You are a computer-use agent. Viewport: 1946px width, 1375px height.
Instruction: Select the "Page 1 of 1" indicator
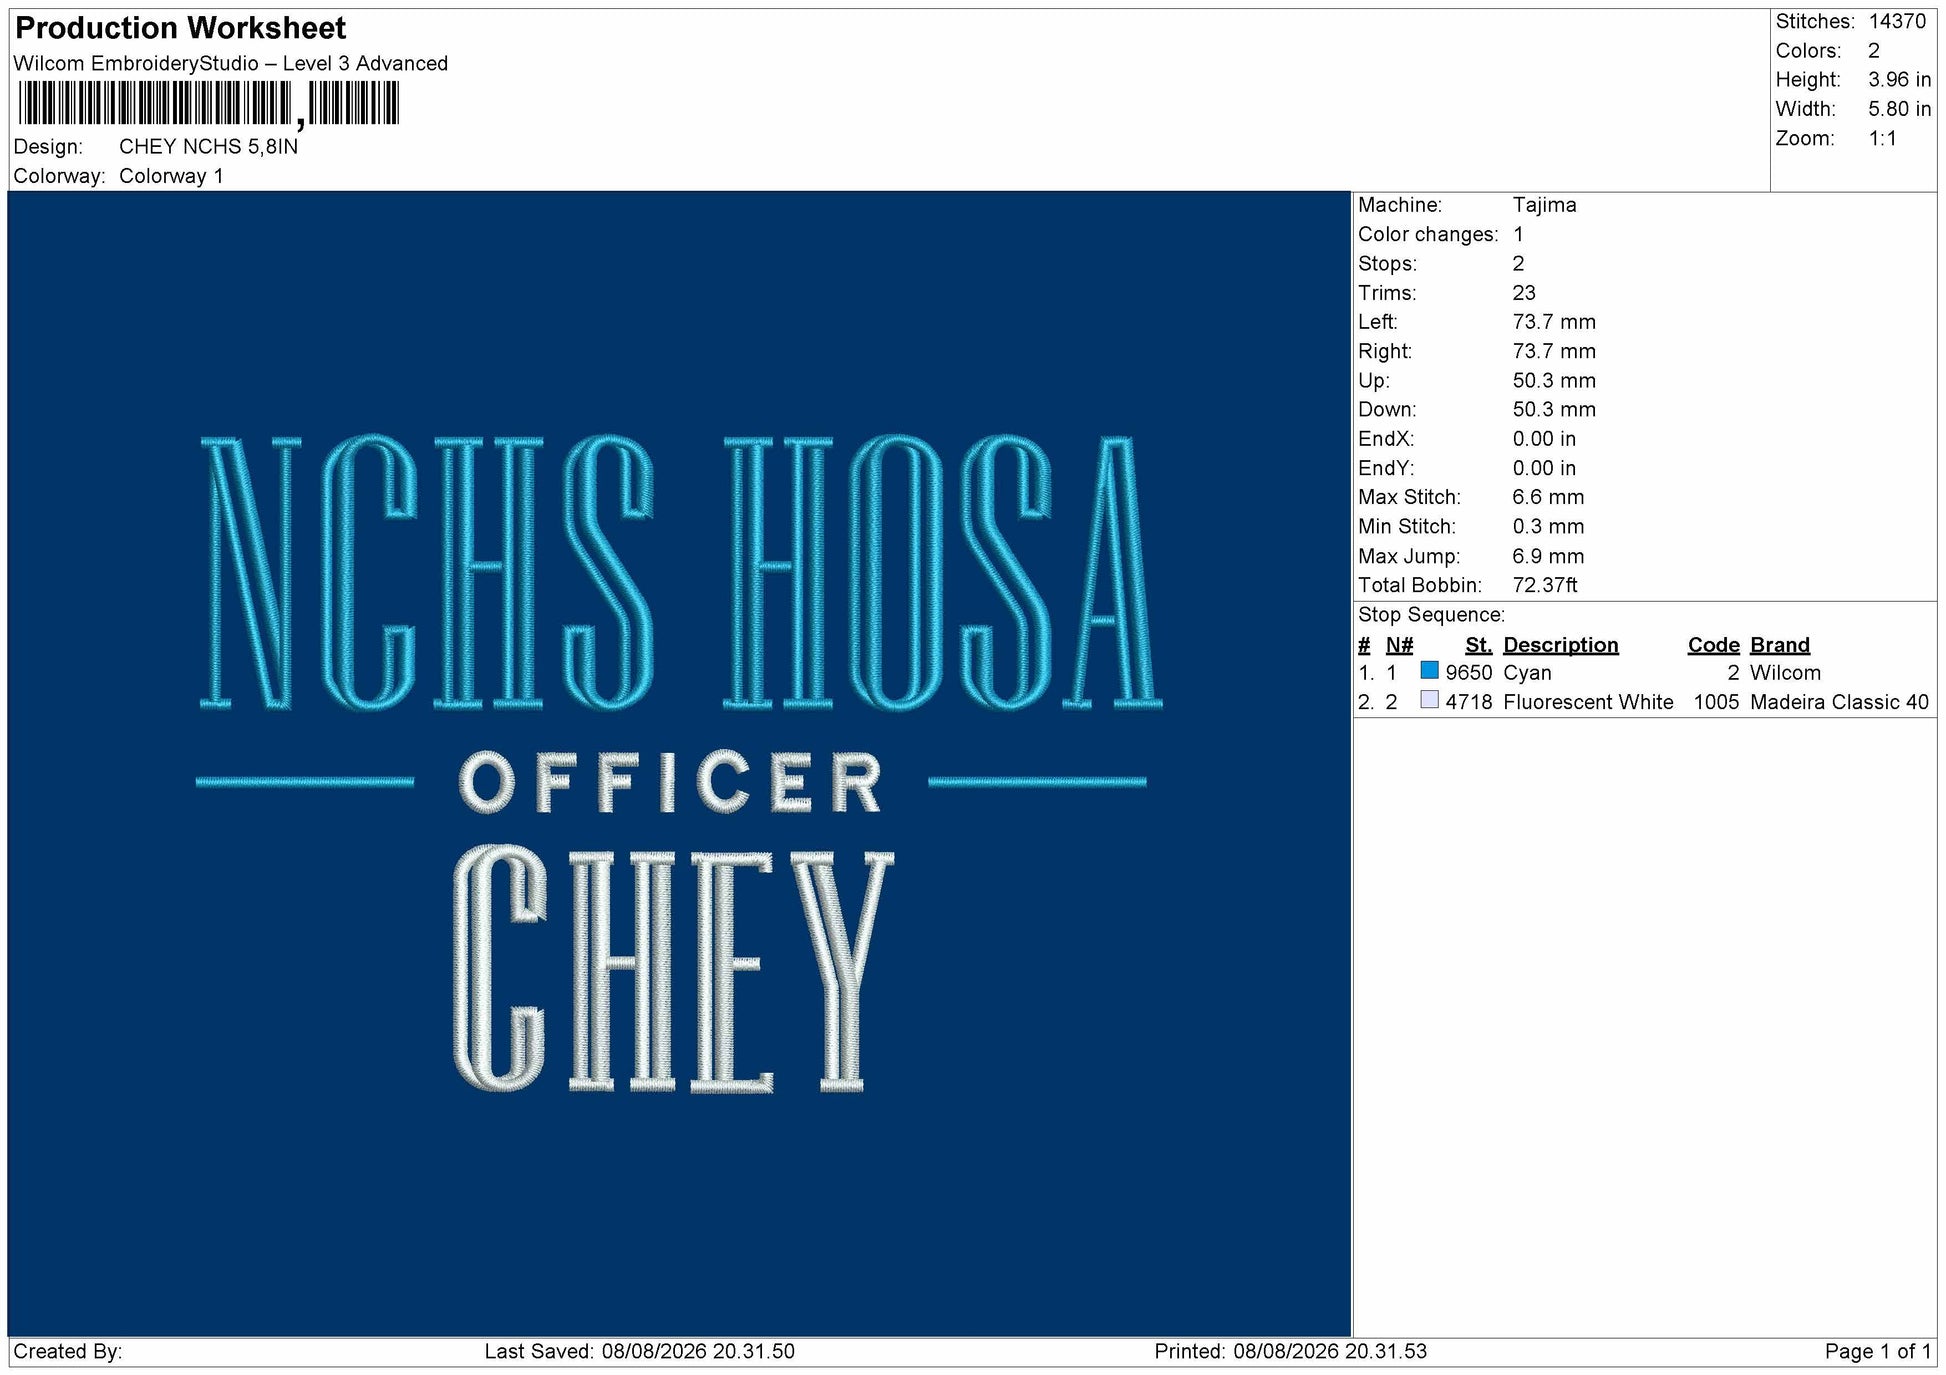coord(1878,1352)
